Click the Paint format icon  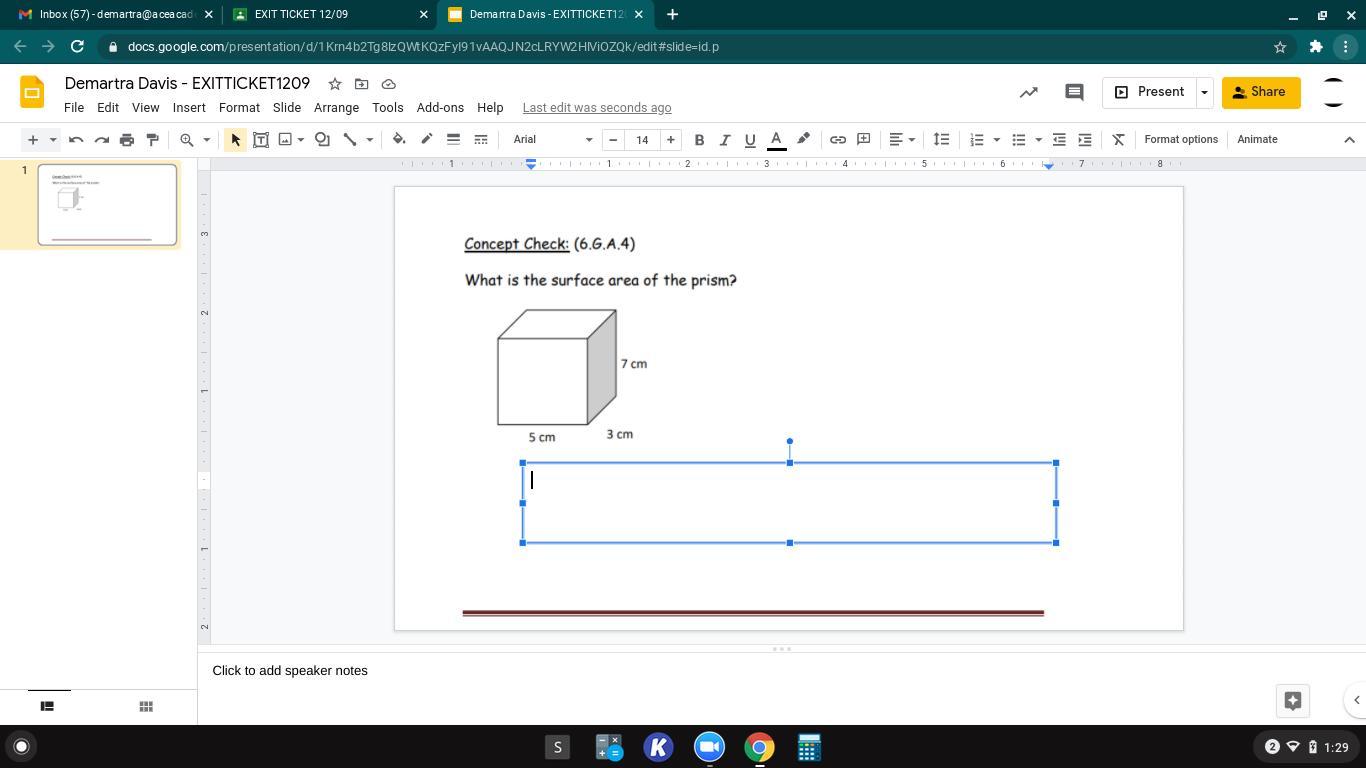152,140
